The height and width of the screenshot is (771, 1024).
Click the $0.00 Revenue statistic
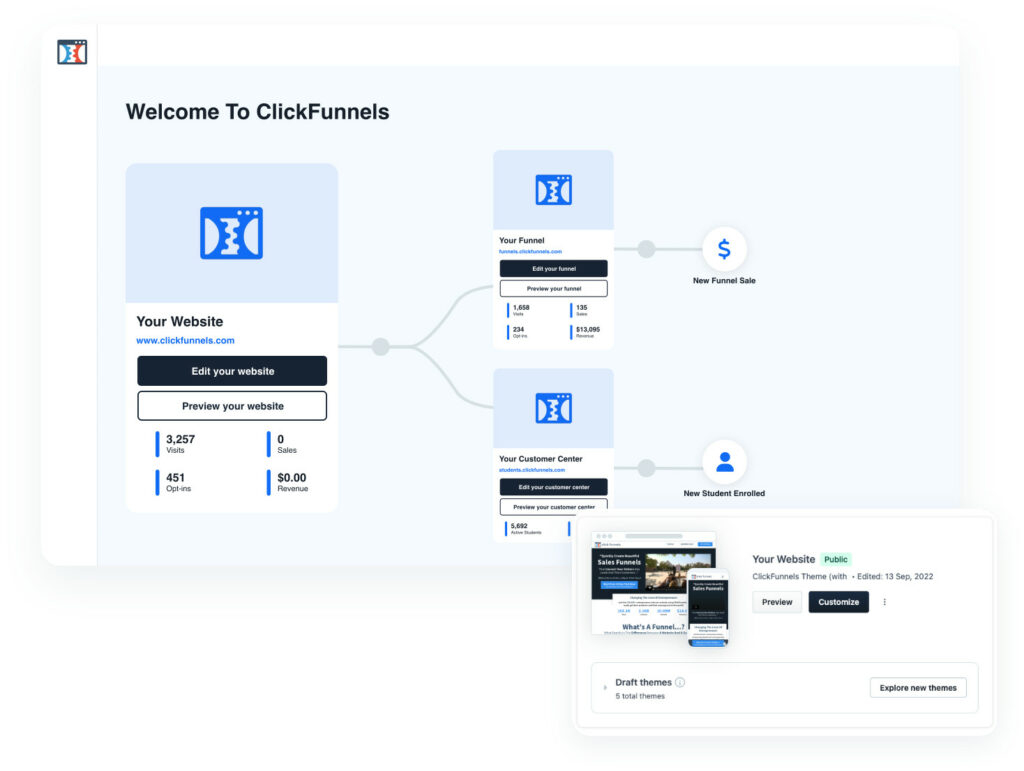287,482
